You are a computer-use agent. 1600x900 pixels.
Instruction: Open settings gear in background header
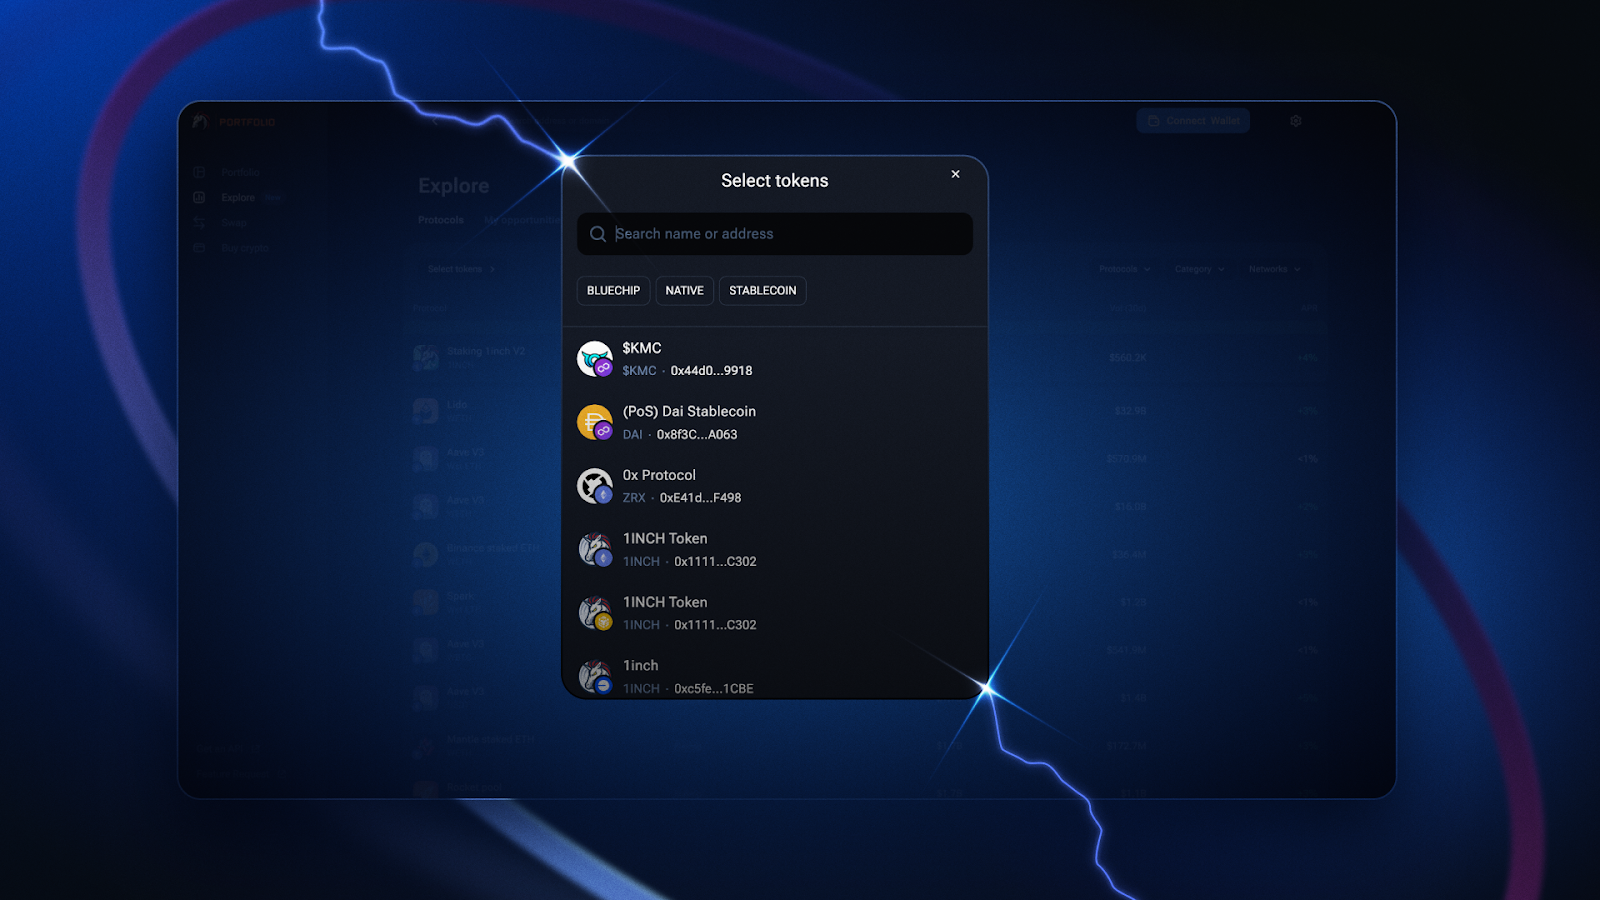[1296, 121]
